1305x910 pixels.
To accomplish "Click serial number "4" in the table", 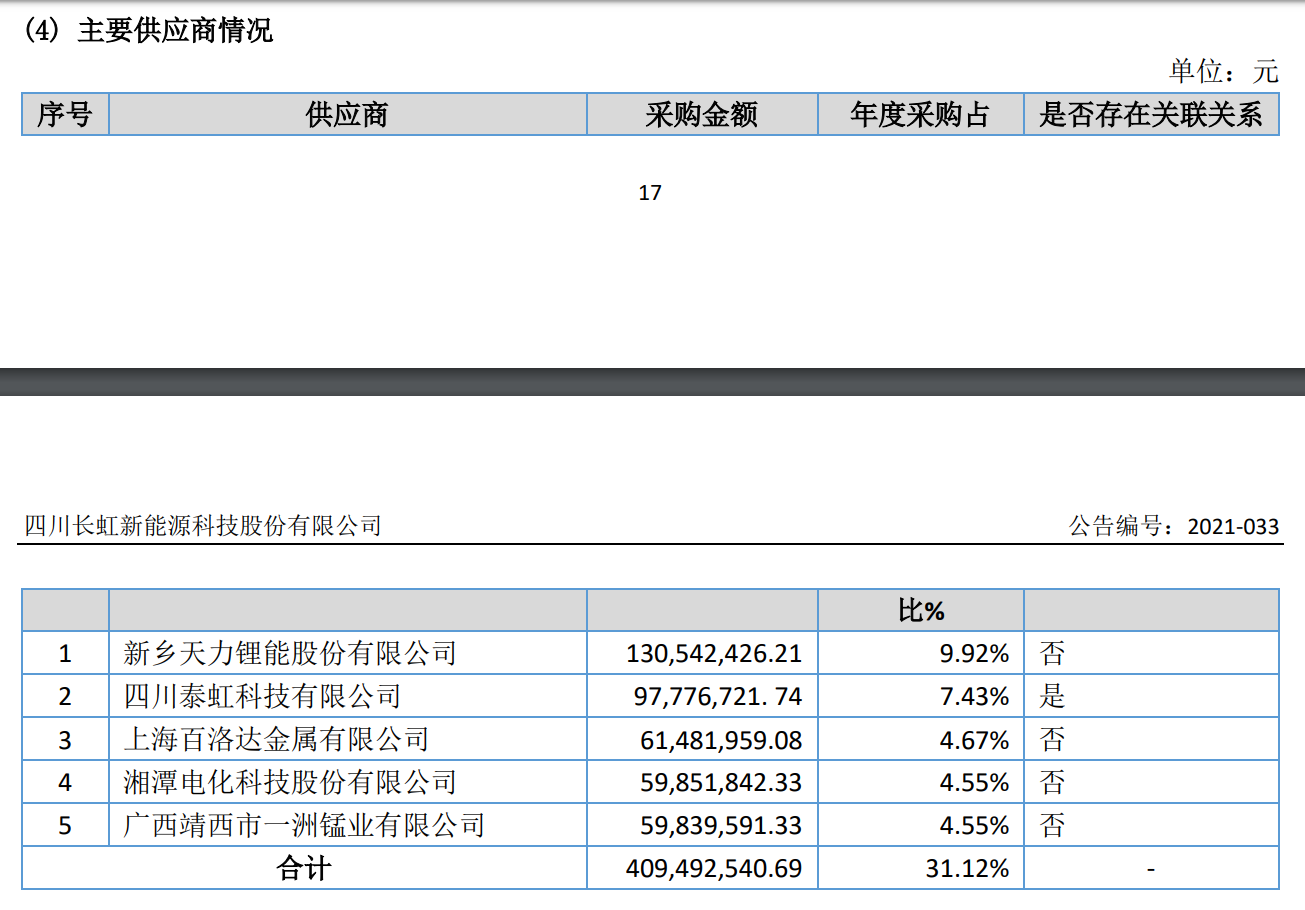I will tap(65, 783).
